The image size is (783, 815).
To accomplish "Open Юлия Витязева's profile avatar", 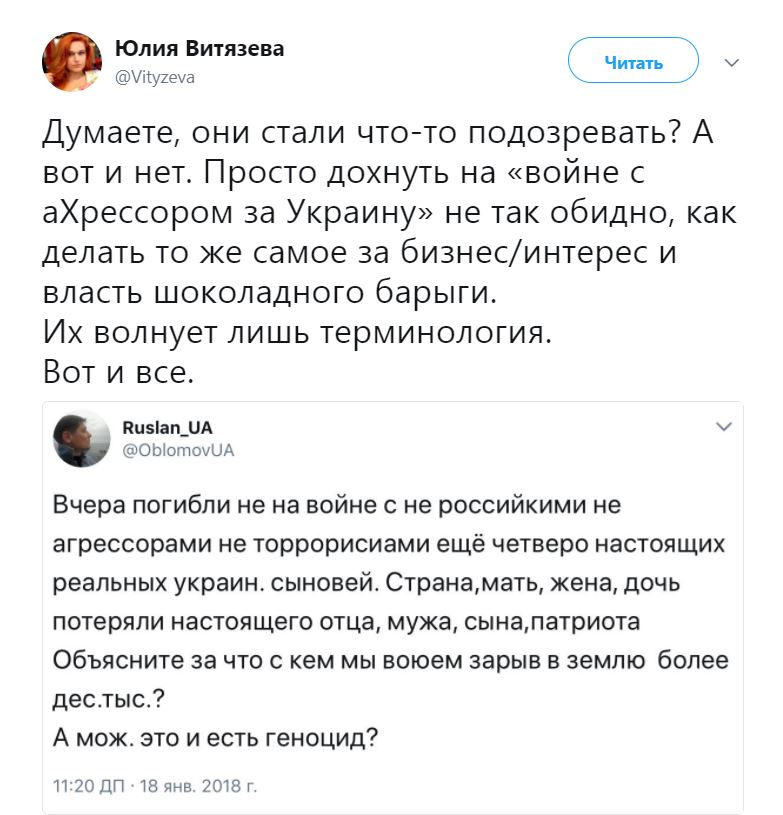I will point(71,62).
